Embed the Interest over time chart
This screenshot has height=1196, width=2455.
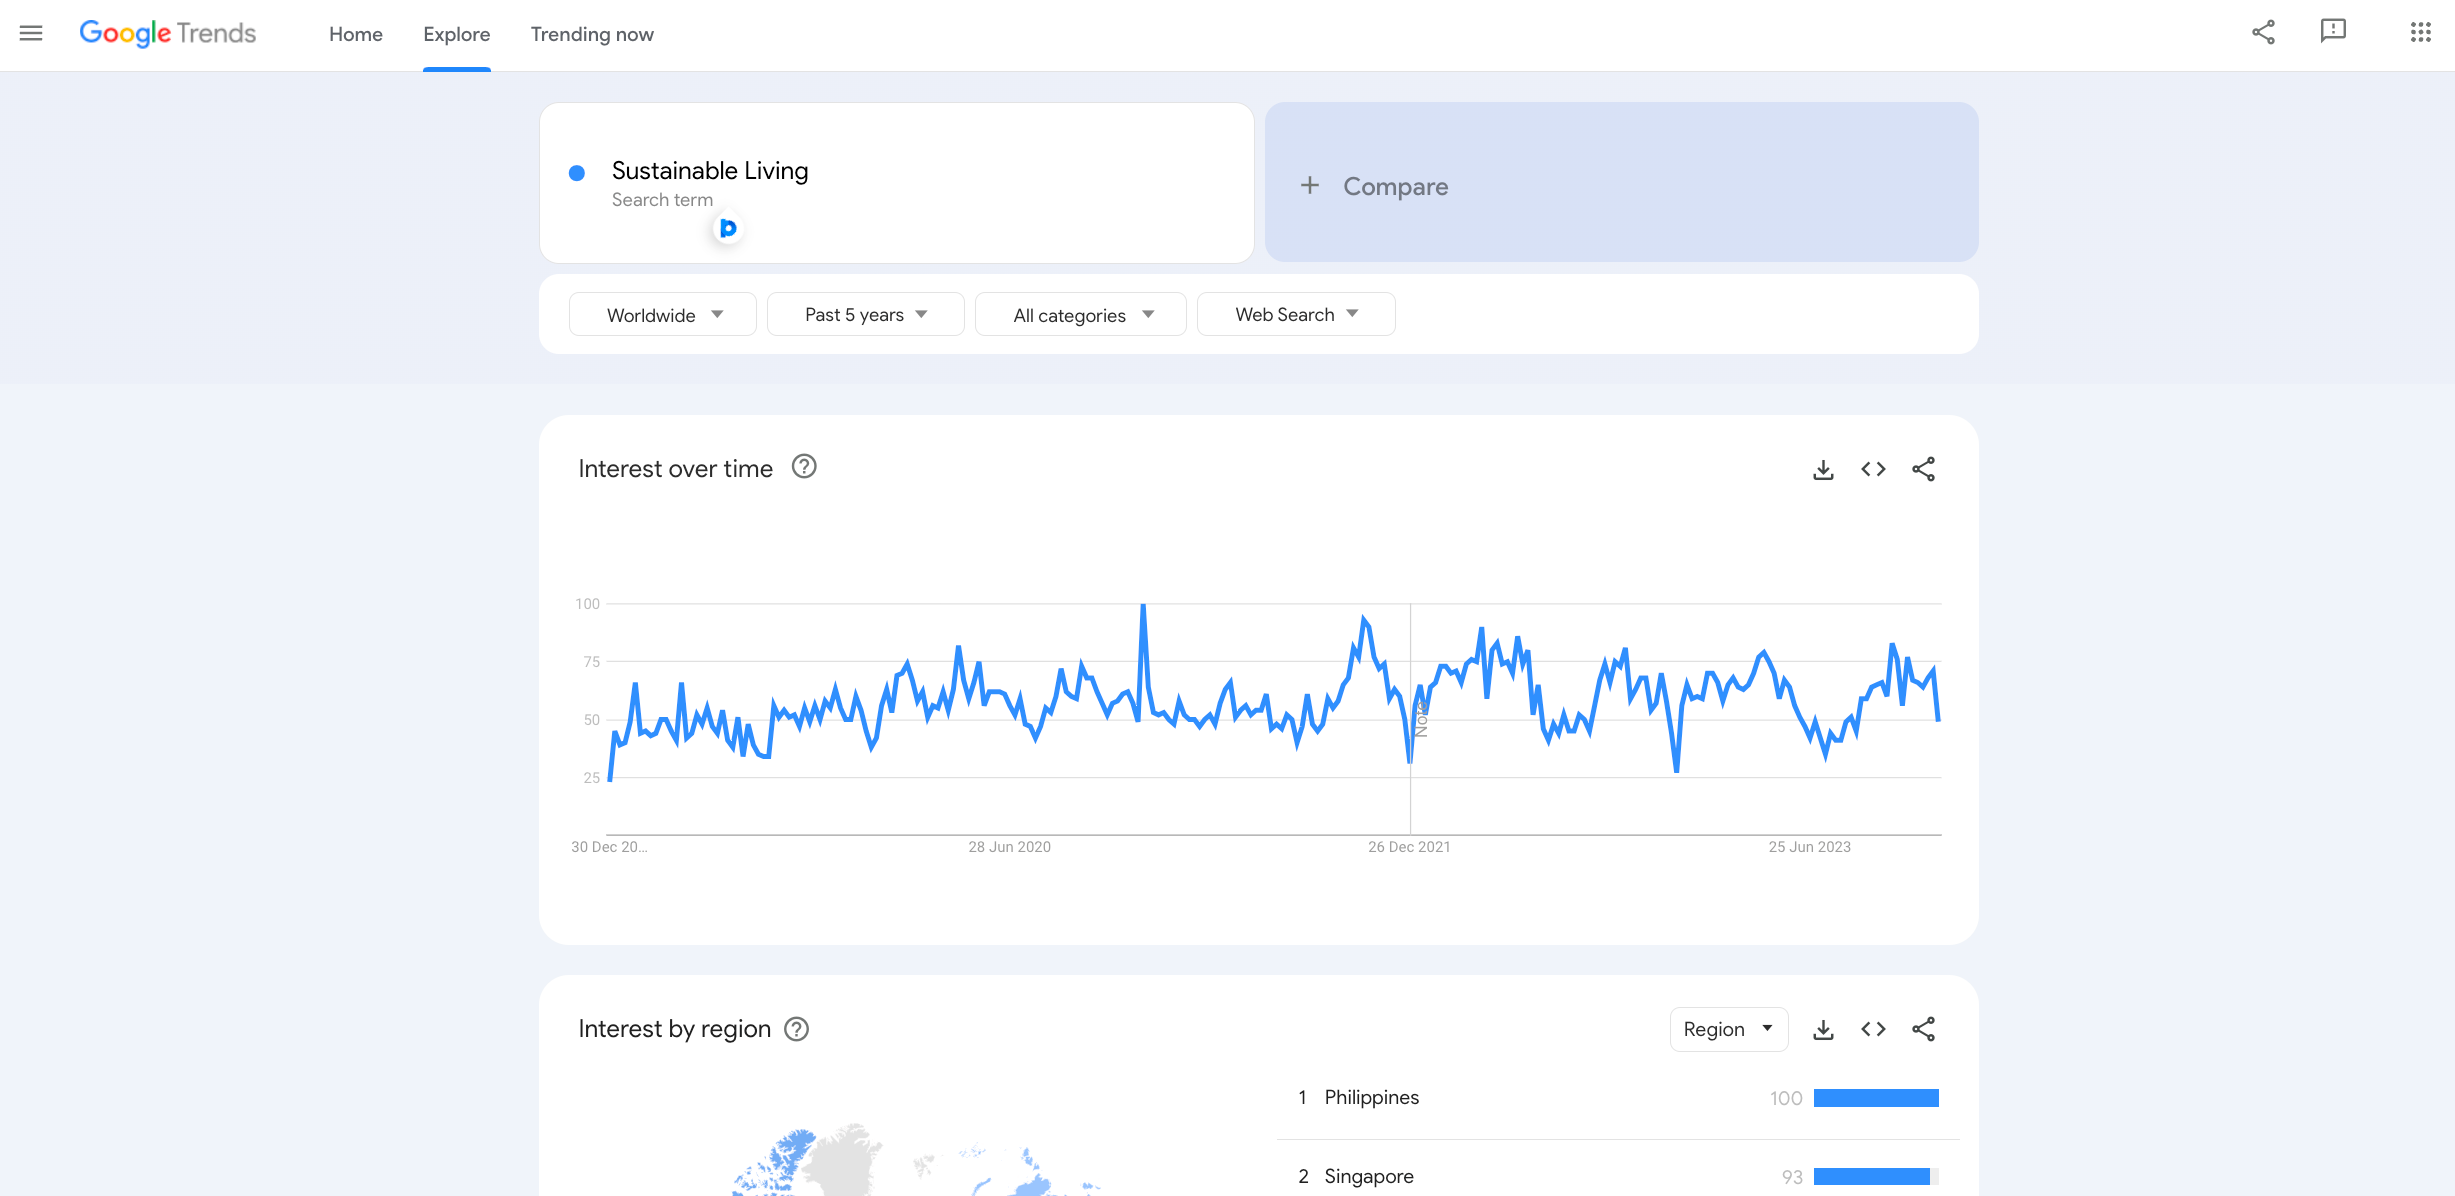[x=1873, y=469]
